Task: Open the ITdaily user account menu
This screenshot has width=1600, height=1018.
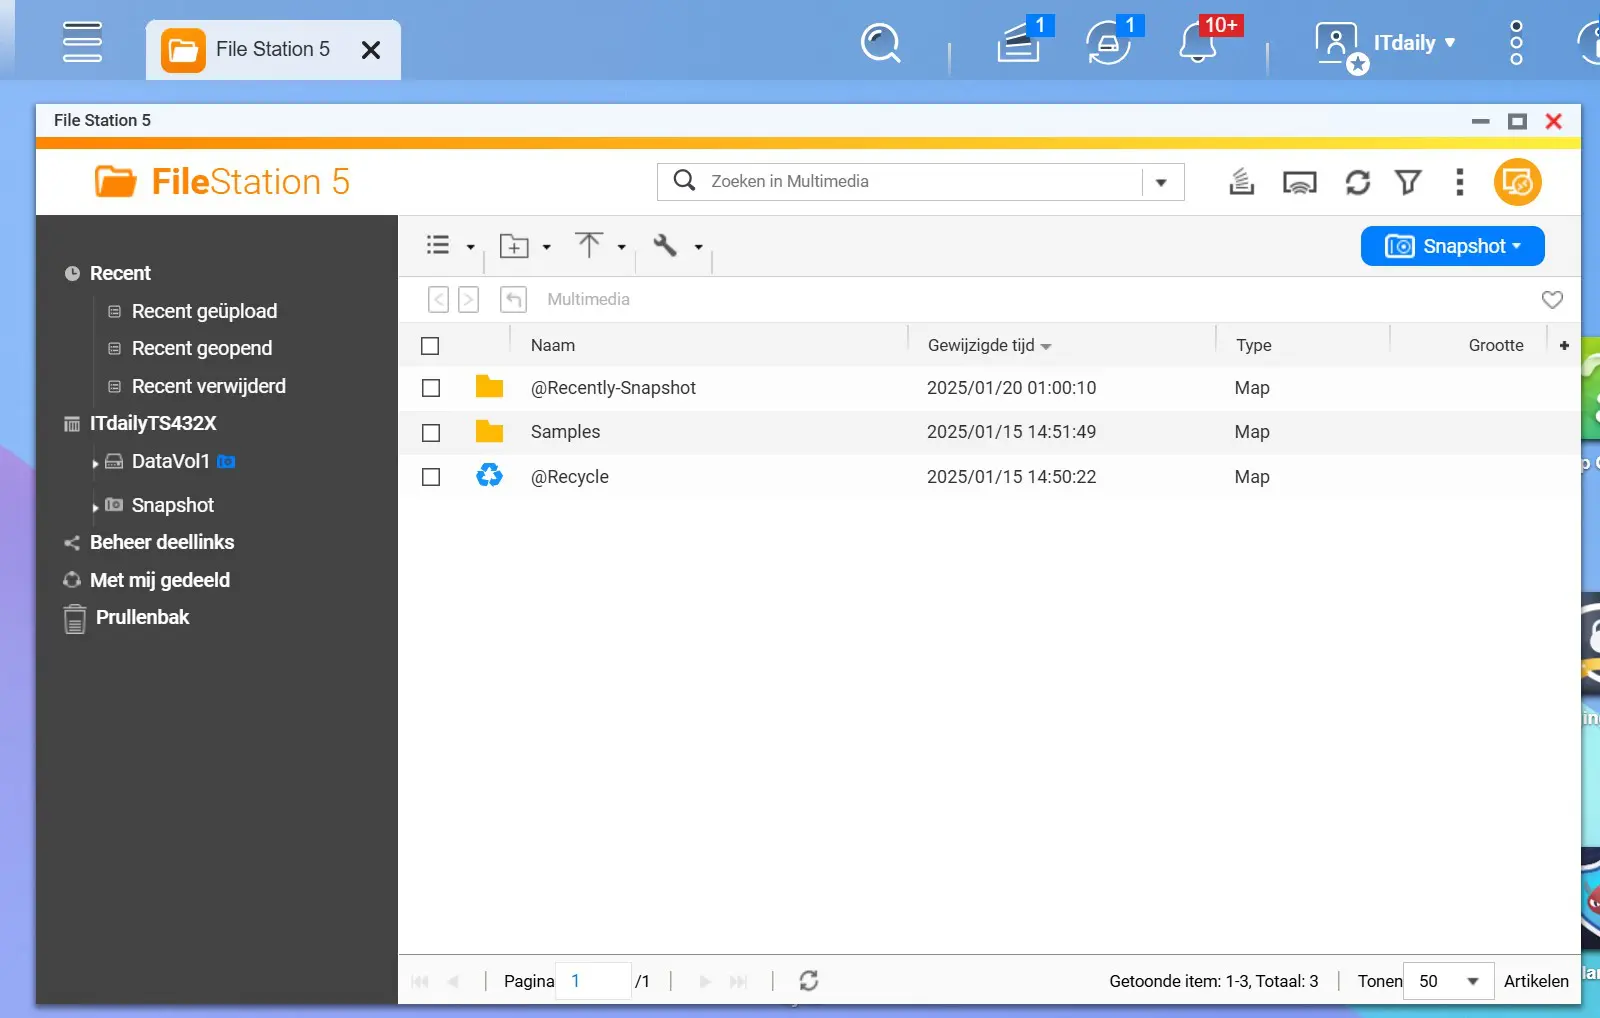Action: (1386, 44)
